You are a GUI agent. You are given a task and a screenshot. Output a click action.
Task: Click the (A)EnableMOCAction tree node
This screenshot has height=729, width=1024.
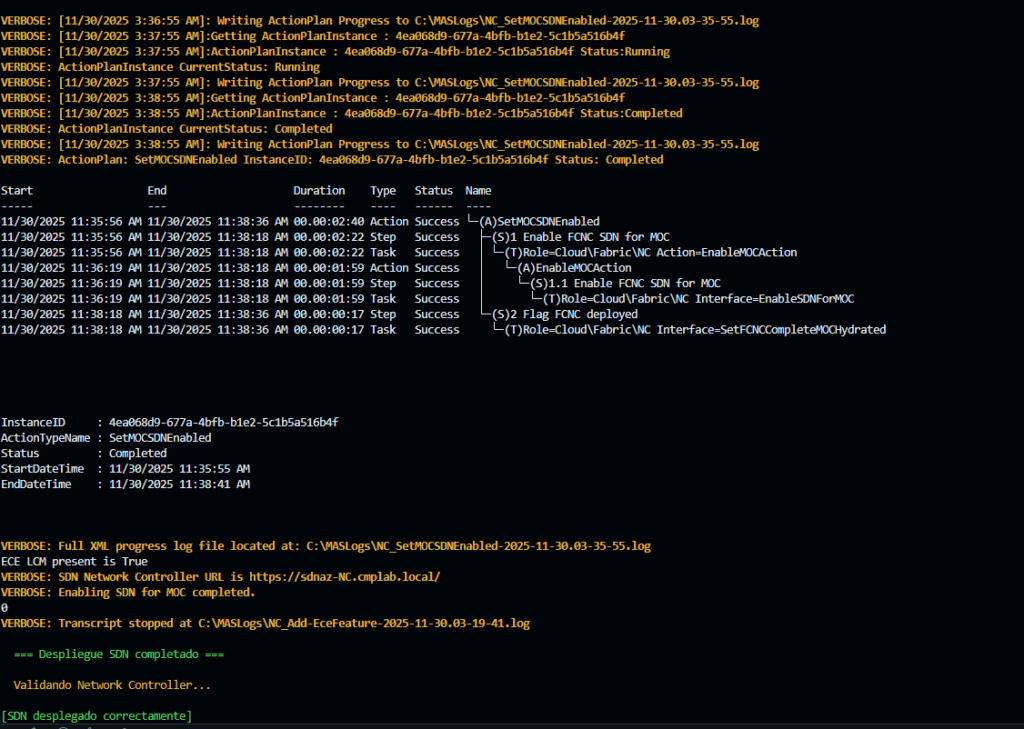click(574, 268)
